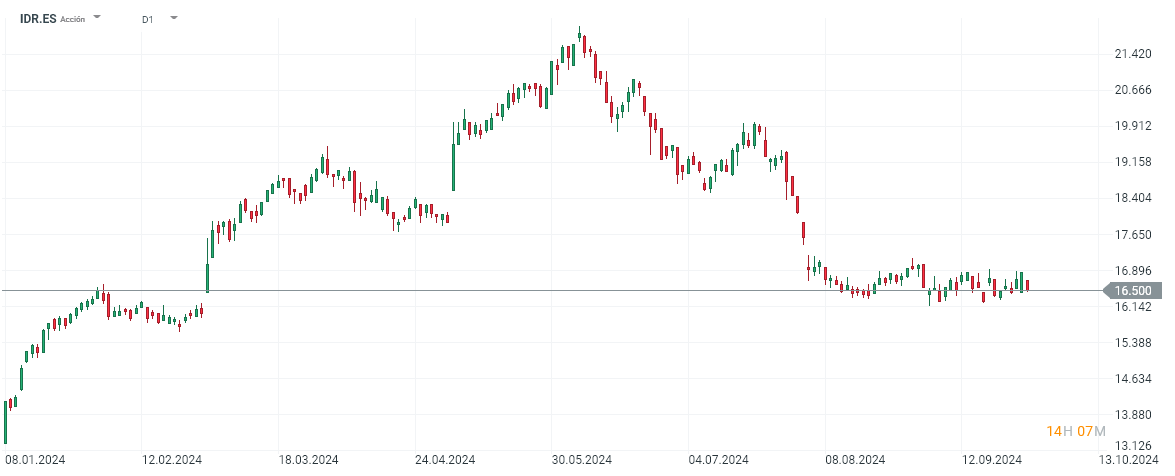Image resolution: width=1175 pixels, height=476 pixels.
Task: Click the 15.388 price axis label
Action: (1133, 343)
